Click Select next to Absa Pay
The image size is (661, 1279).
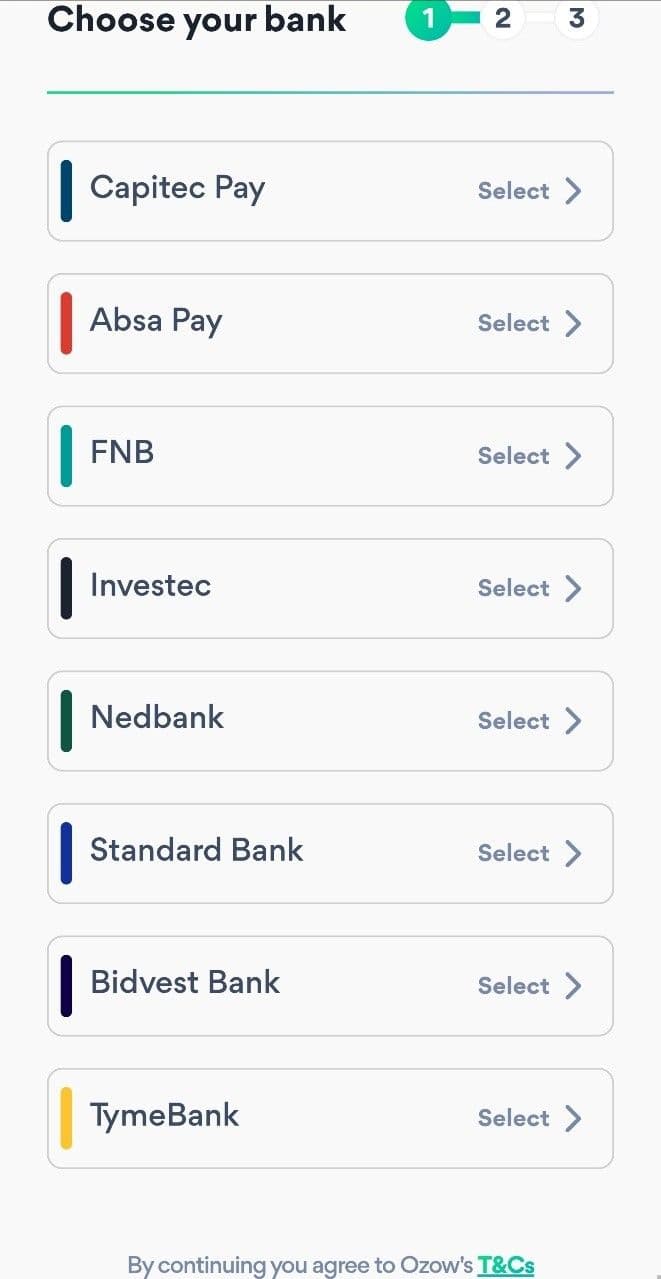[513, 323]
